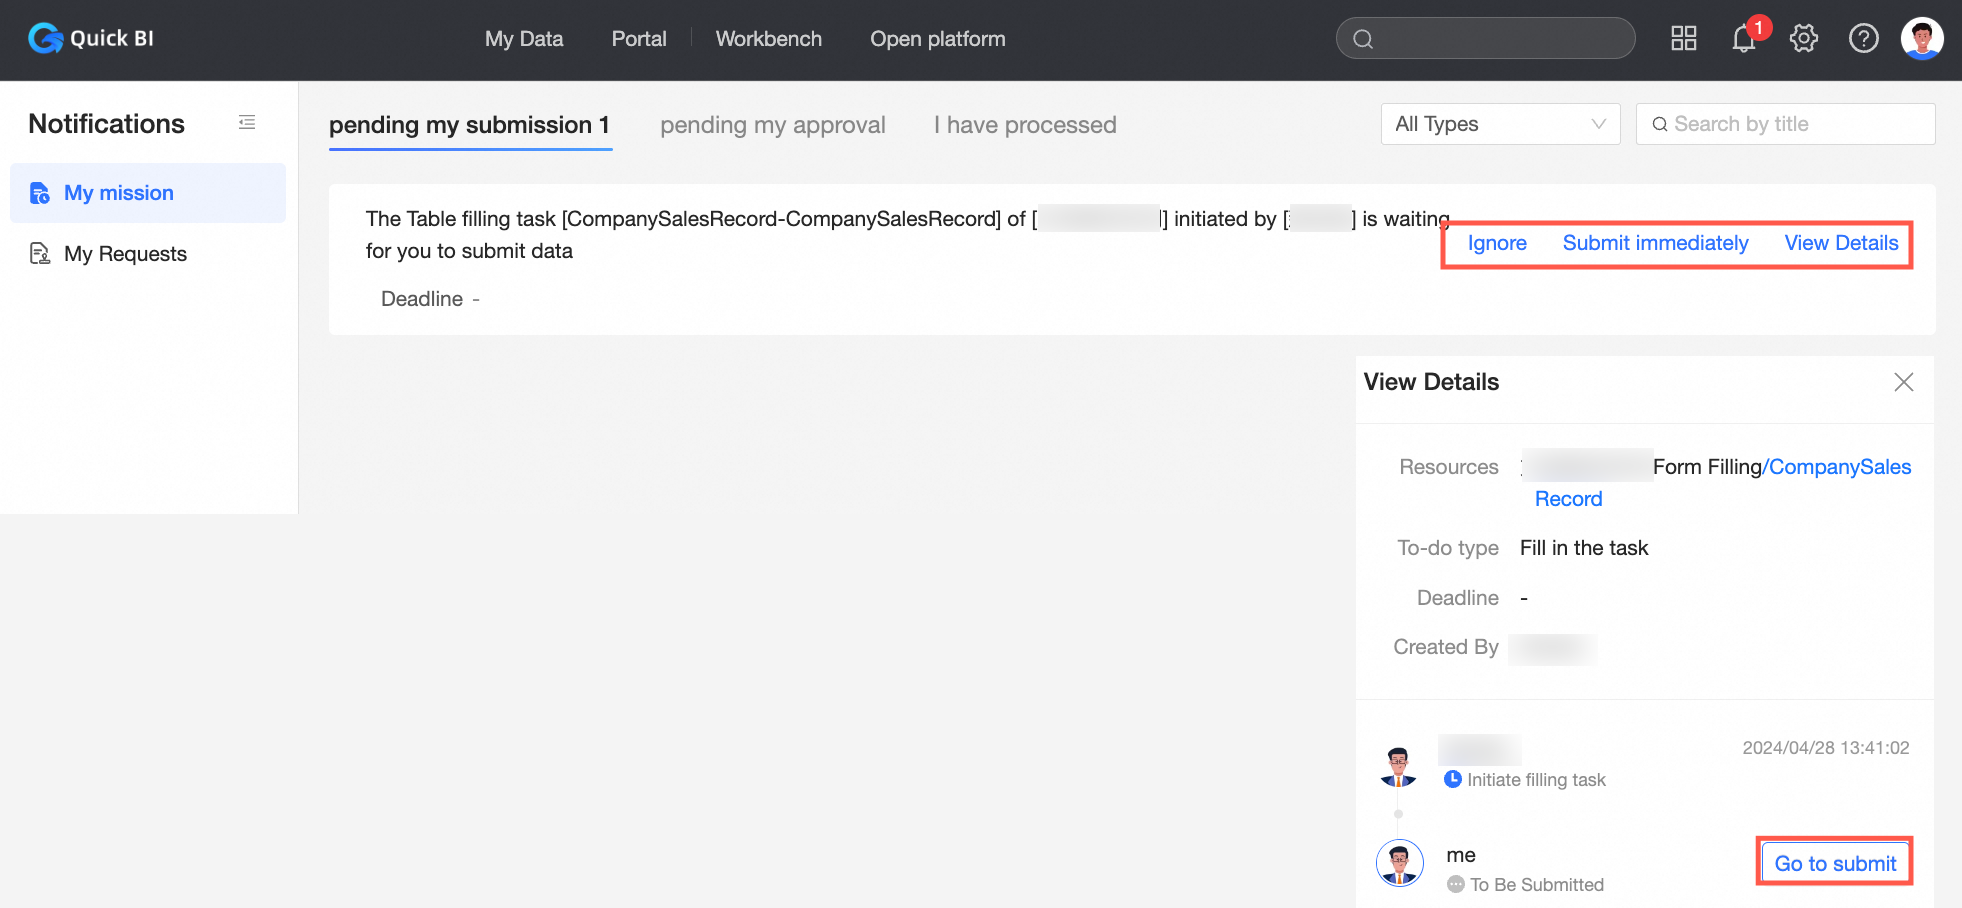This screenshot has height=908, width=1962.
Task: Expand the All Types dropdown
Action: click(x=1500, y=124)
